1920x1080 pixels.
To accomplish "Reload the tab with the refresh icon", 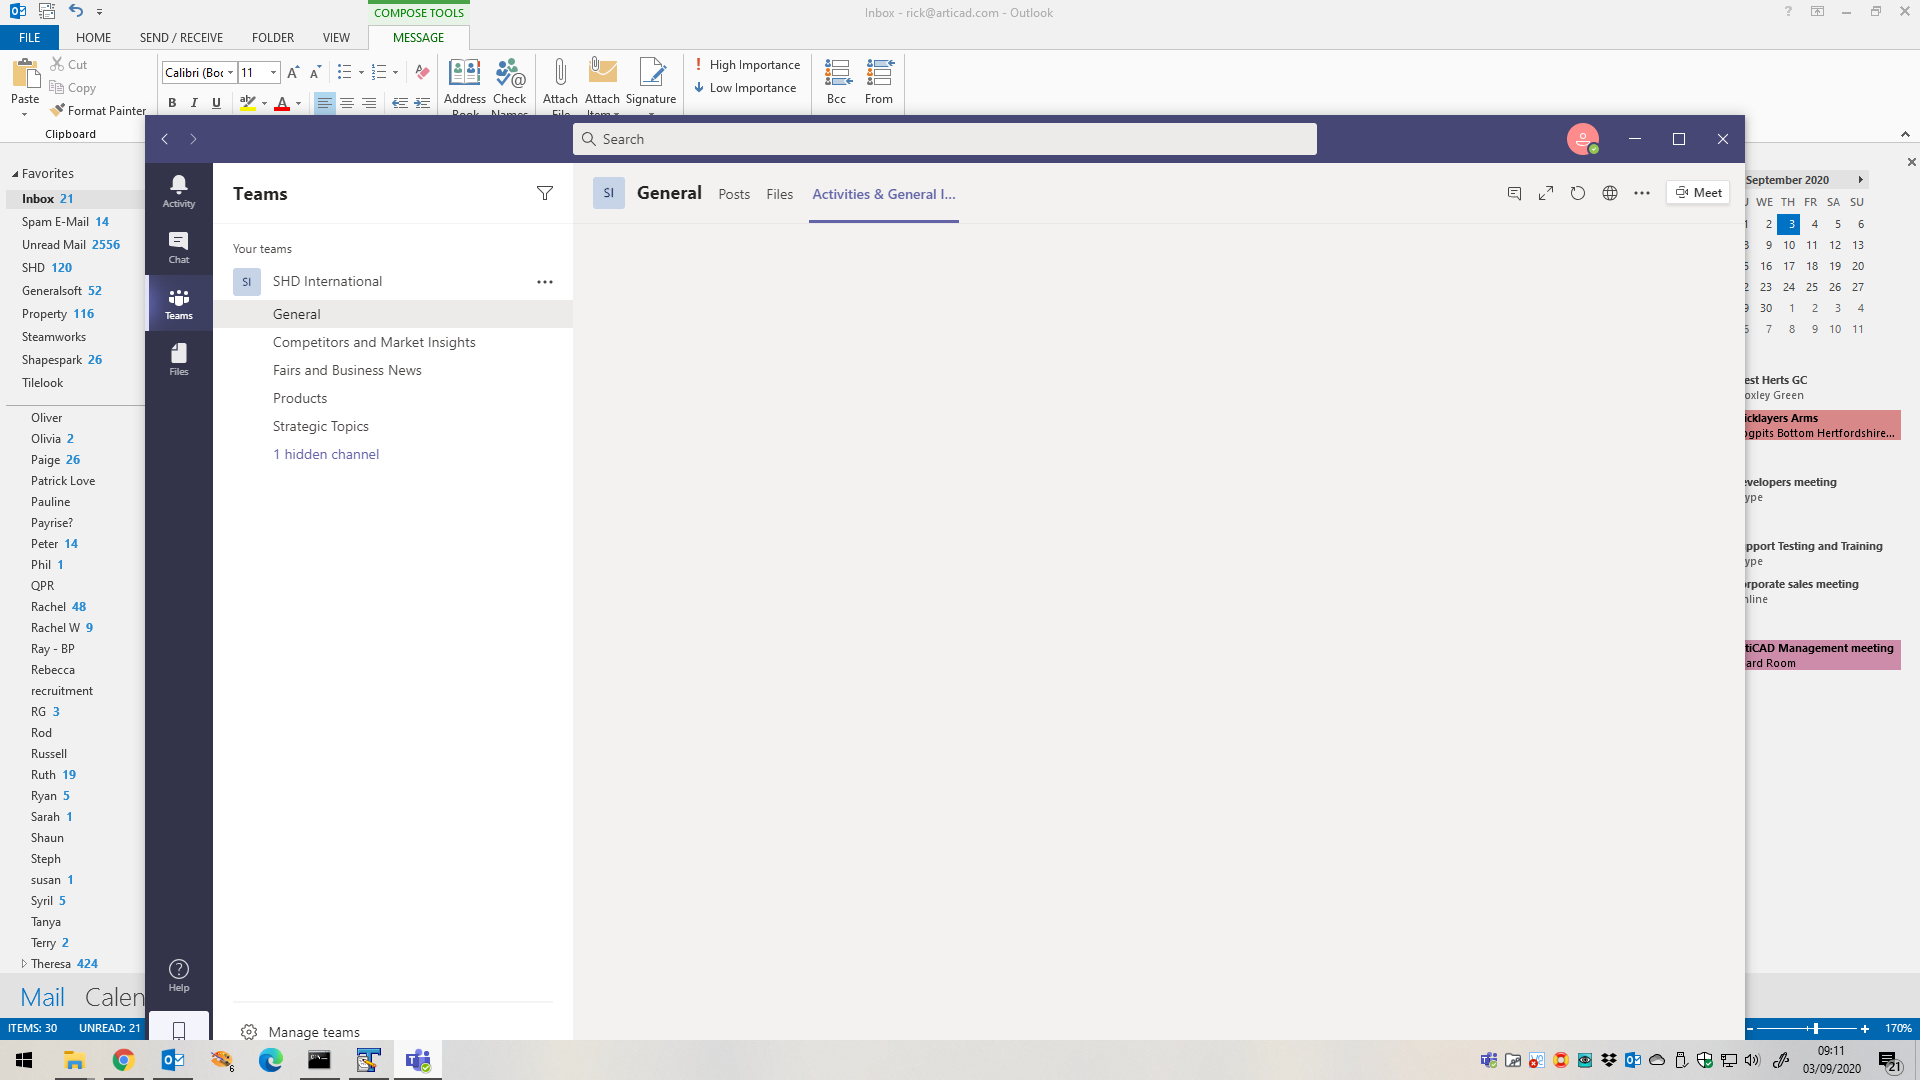I will [1578, 193].
